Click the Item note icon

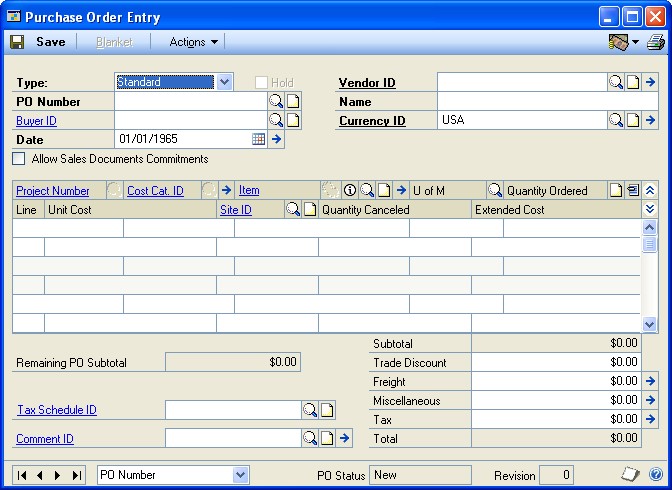click(x=384, y=190)
